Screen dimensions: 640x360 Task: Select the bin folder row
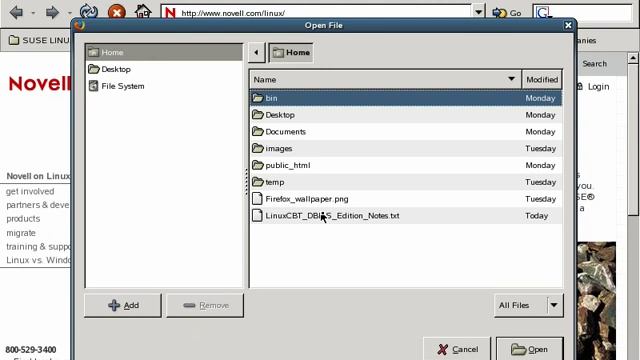coord(406,98)
